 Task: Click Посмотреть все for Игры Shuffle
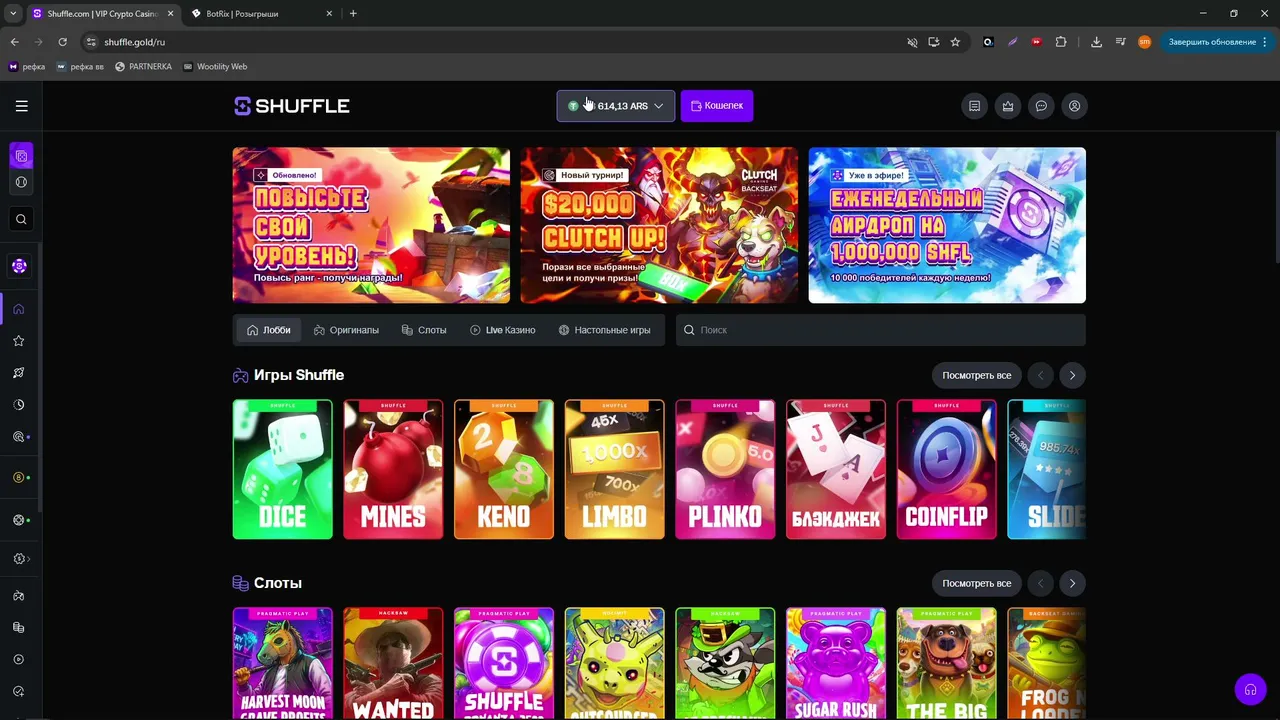tap(976, 375)
